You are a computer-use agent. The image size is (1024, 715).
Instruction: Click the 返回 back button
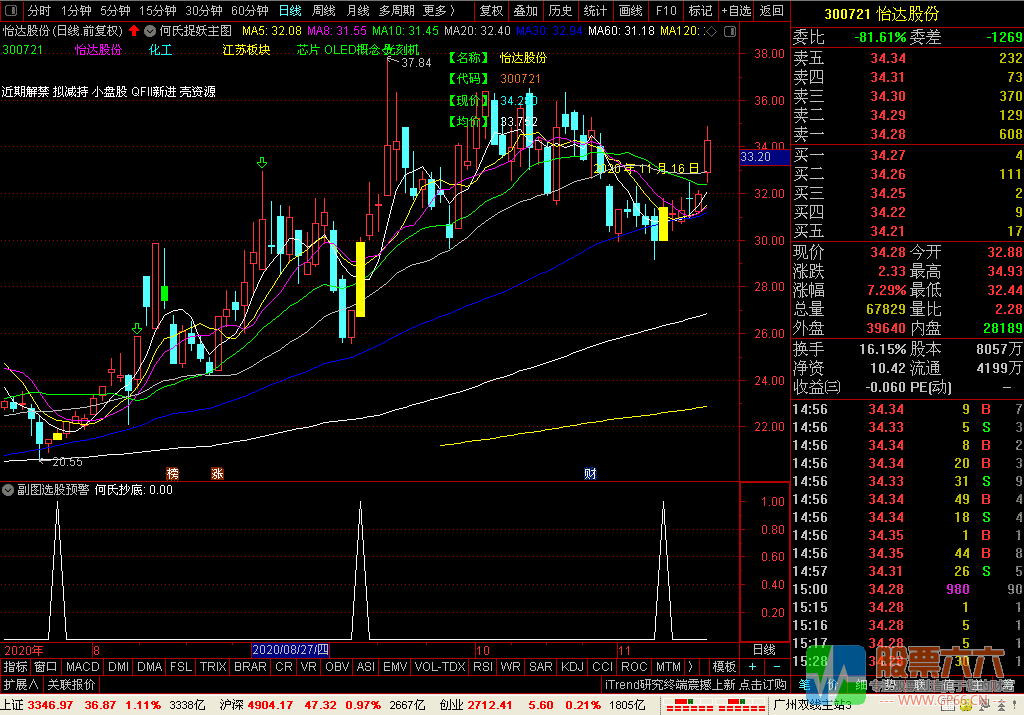point(772,11)
